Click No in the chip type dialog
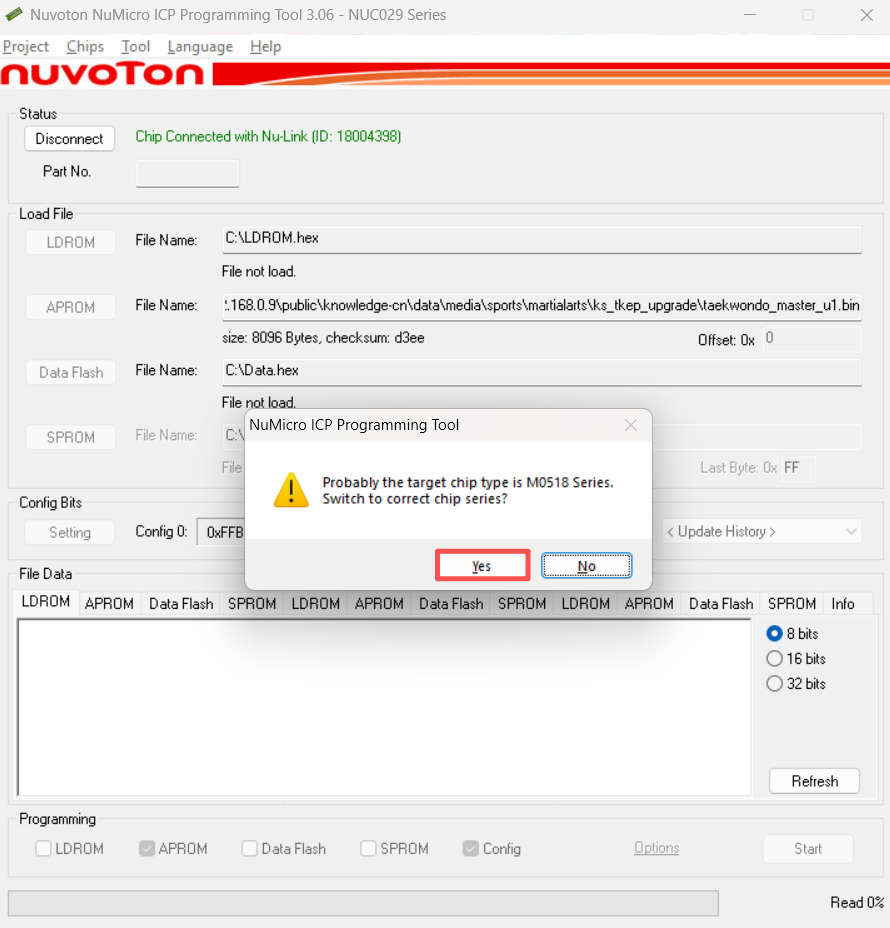890x928 pixels. [586, 566]
